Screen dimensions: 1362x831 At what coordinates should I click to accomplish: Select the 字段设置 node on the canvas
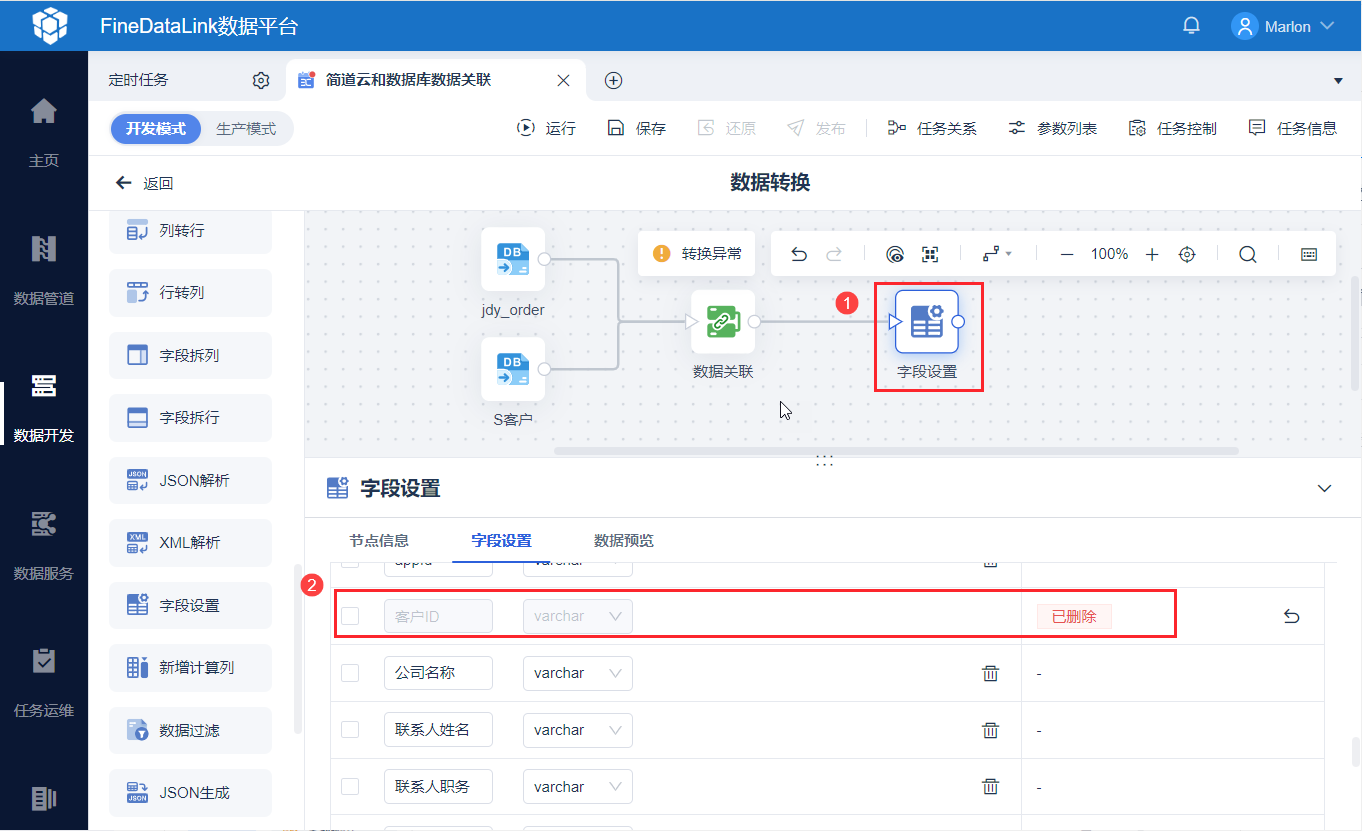[927, 321]
